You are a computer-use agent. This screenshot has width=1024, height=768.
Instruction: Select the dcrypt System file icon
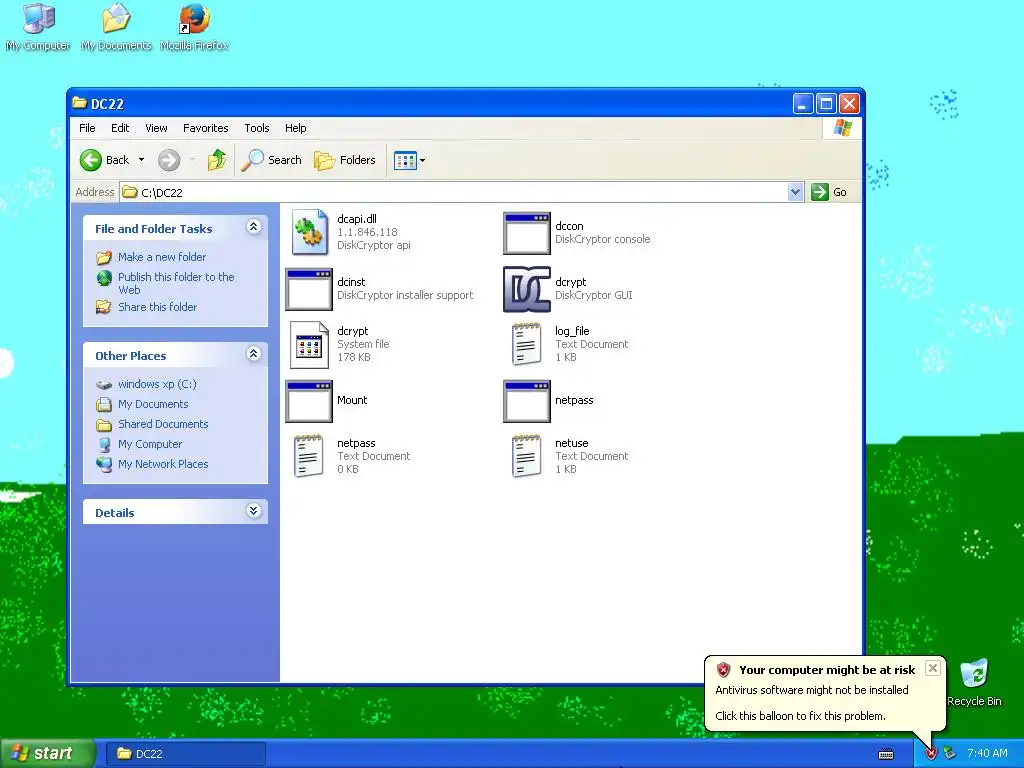pos(310,345)
